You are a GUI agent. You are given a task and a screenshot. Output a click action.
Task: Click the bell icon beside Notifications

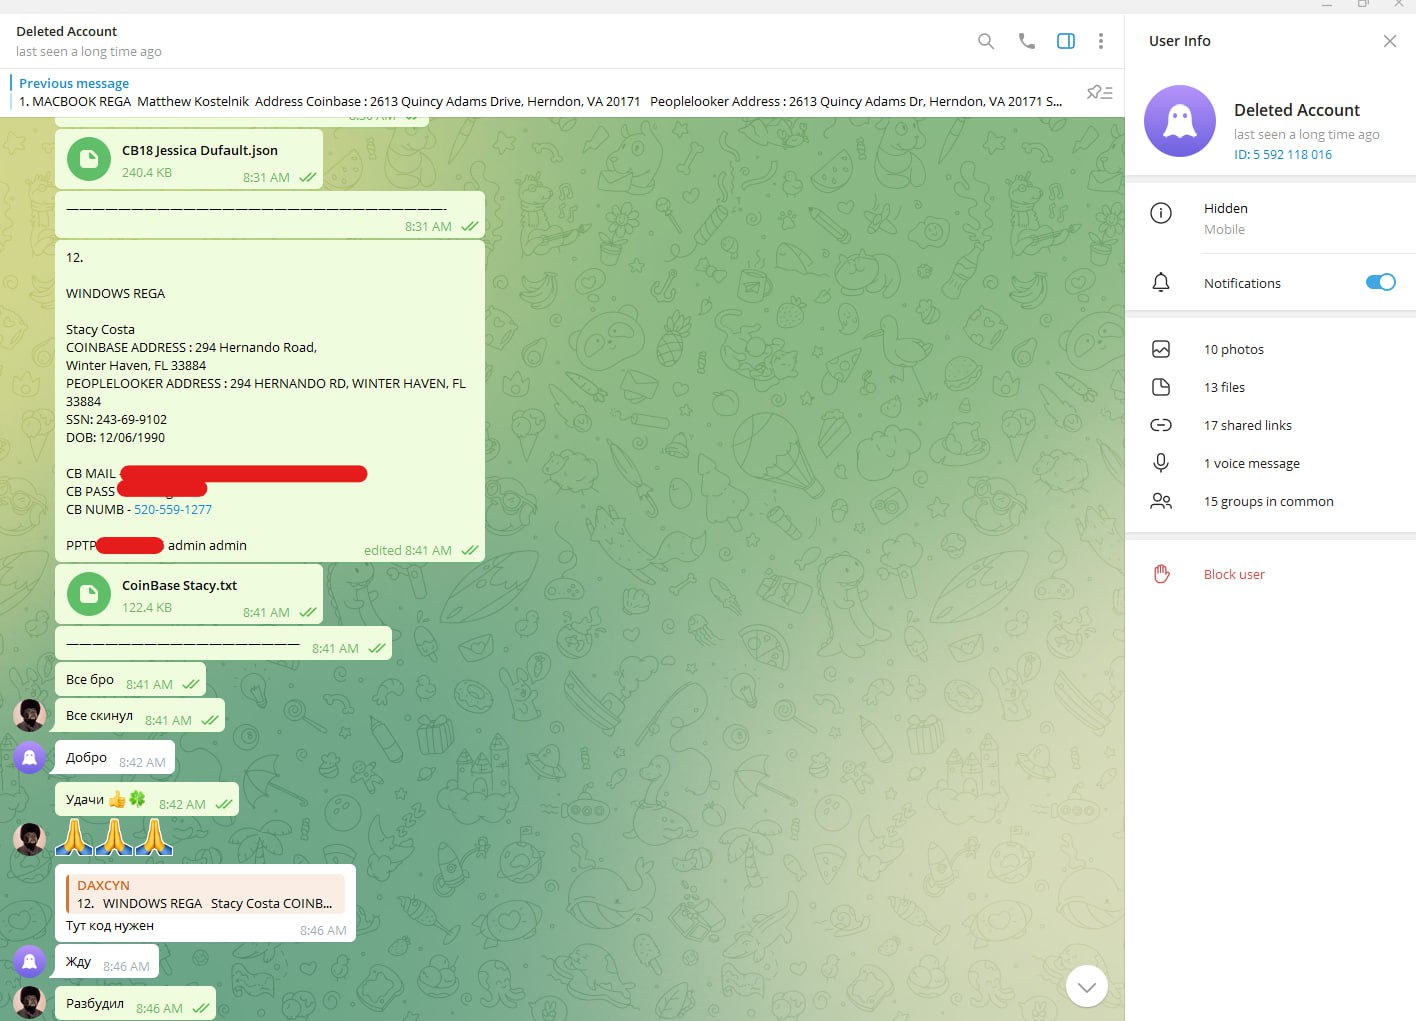click(1161, 283)
